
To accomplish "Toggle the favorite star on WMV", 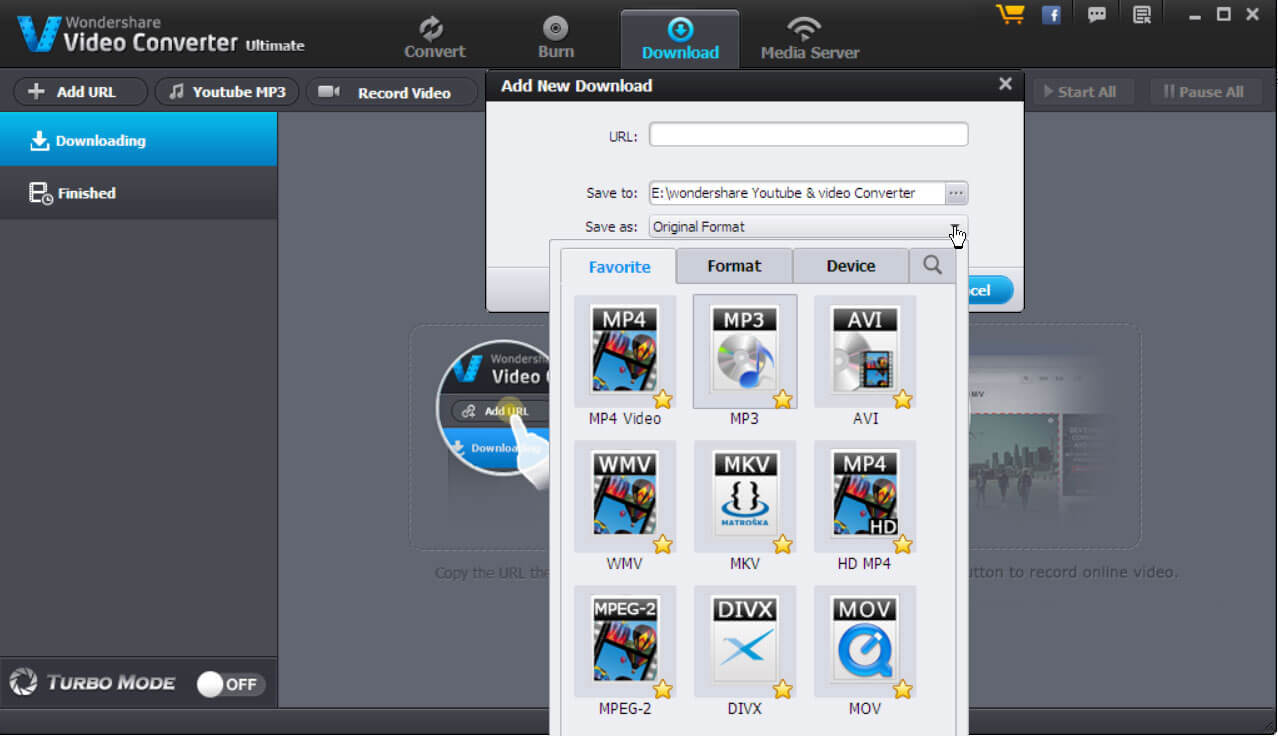I will tap(663, 544).
